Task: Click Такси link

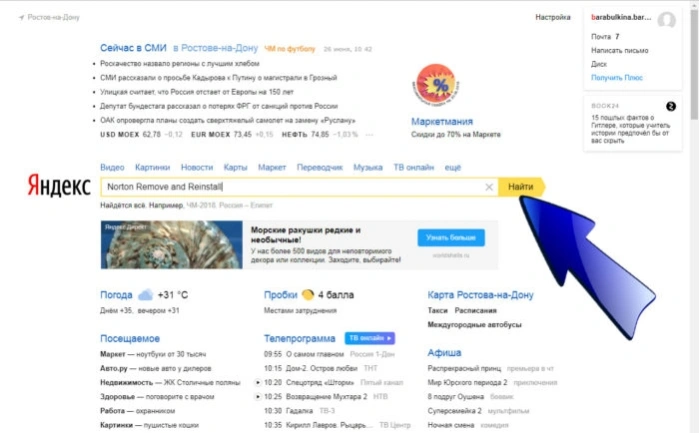Action: (437, 310)
